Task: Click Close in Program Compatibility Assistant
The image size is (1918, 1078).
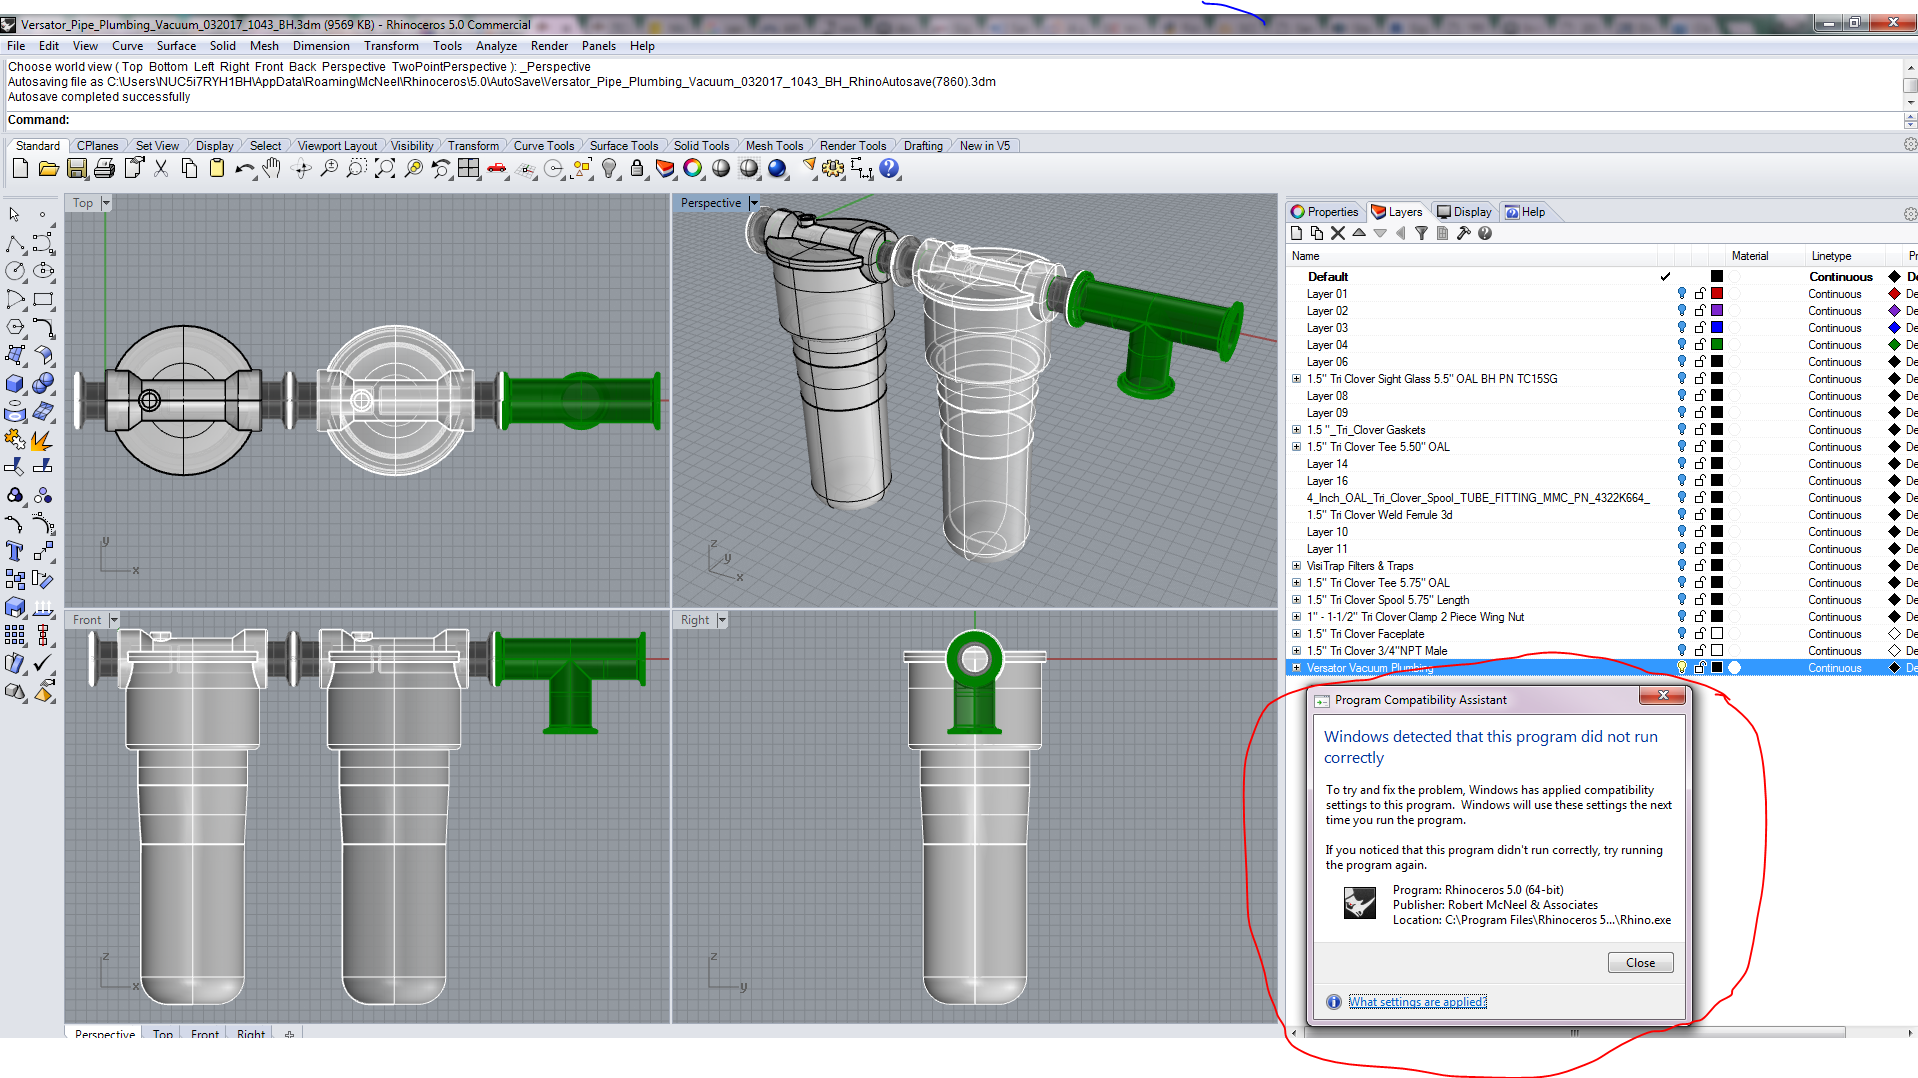Action: [x=1640, y=963]
